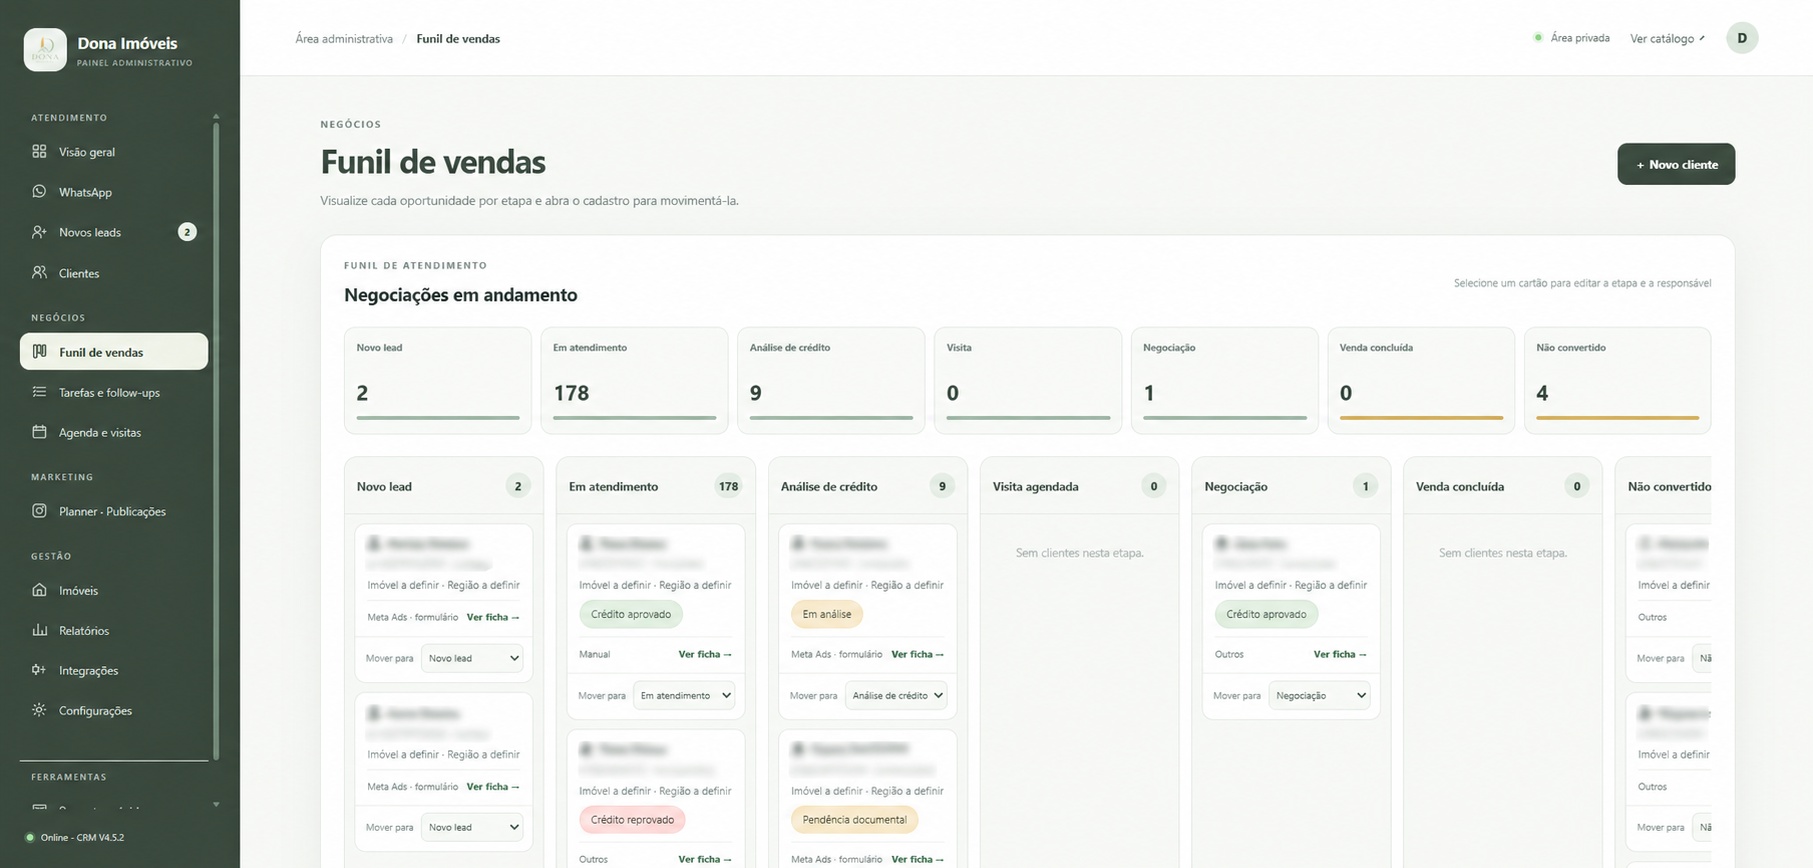This screenshot has width=1813, height=868.
Task: Click the Em análise status tag
Action: click(x=827, y=614)
